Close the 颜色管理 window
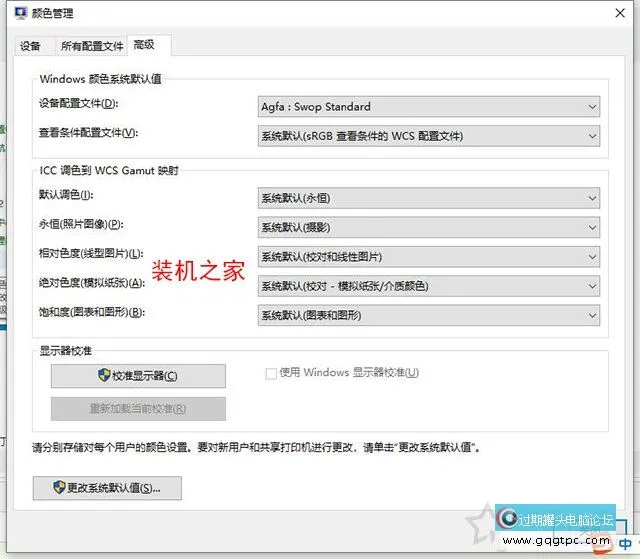The image size is (640, 559). (620, 13)
